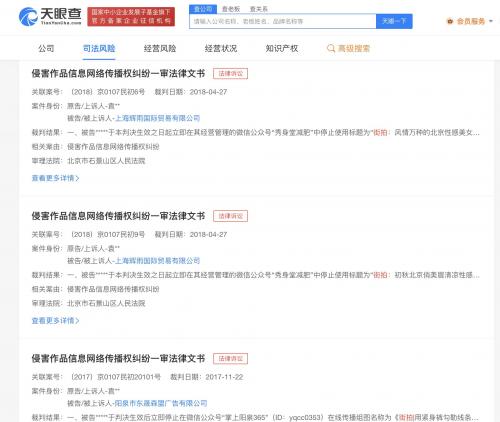Select the judgment date 2017-11-22
Viewport: 500px width, 422px height.
pyautogui.click(x=224, y=377)
